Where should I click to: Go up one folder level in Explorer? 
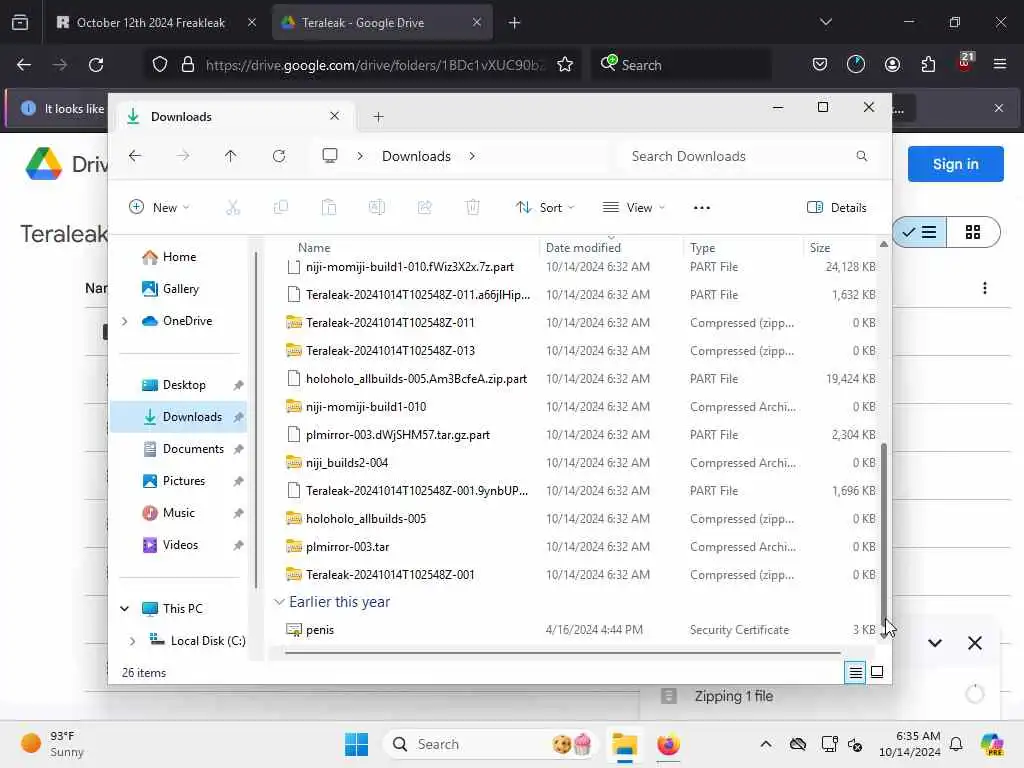(231, 156)
